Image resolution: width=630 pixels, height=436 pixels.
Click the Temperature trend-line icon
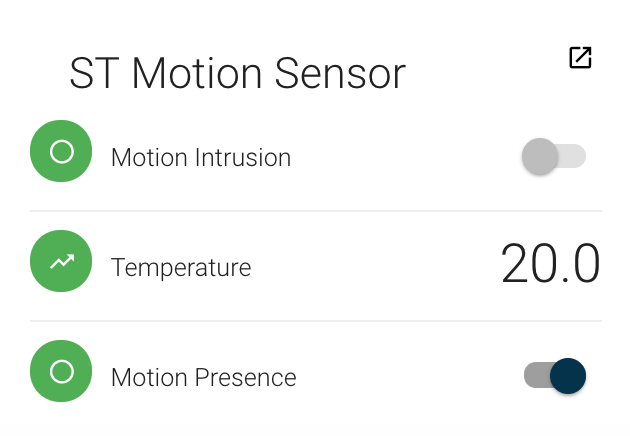tap(61, 262)
